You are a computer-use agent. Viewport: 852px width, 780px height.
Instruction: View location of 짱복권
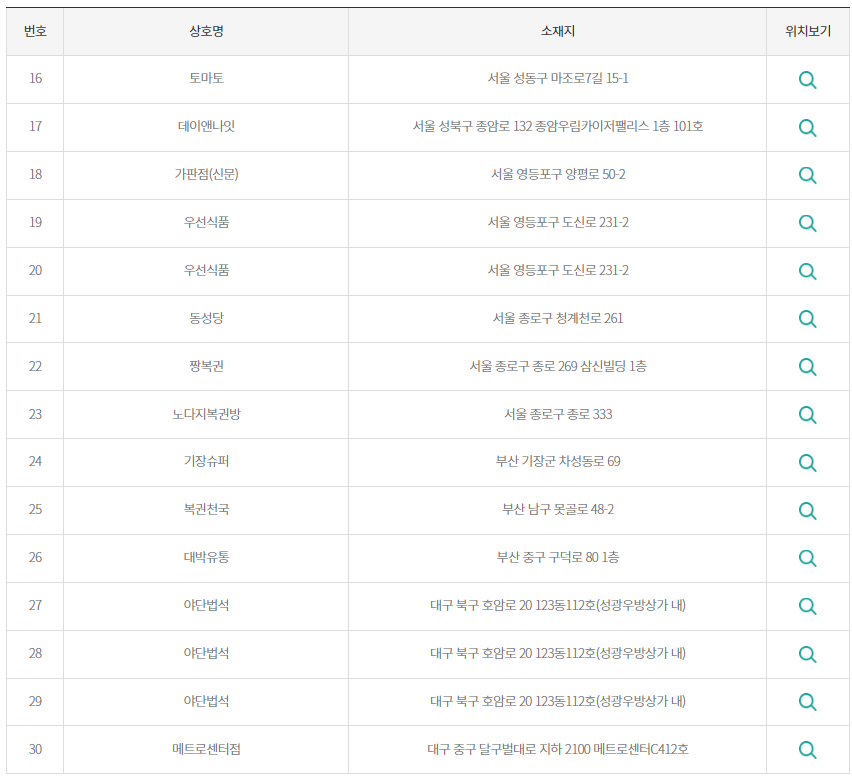[807, 367]
